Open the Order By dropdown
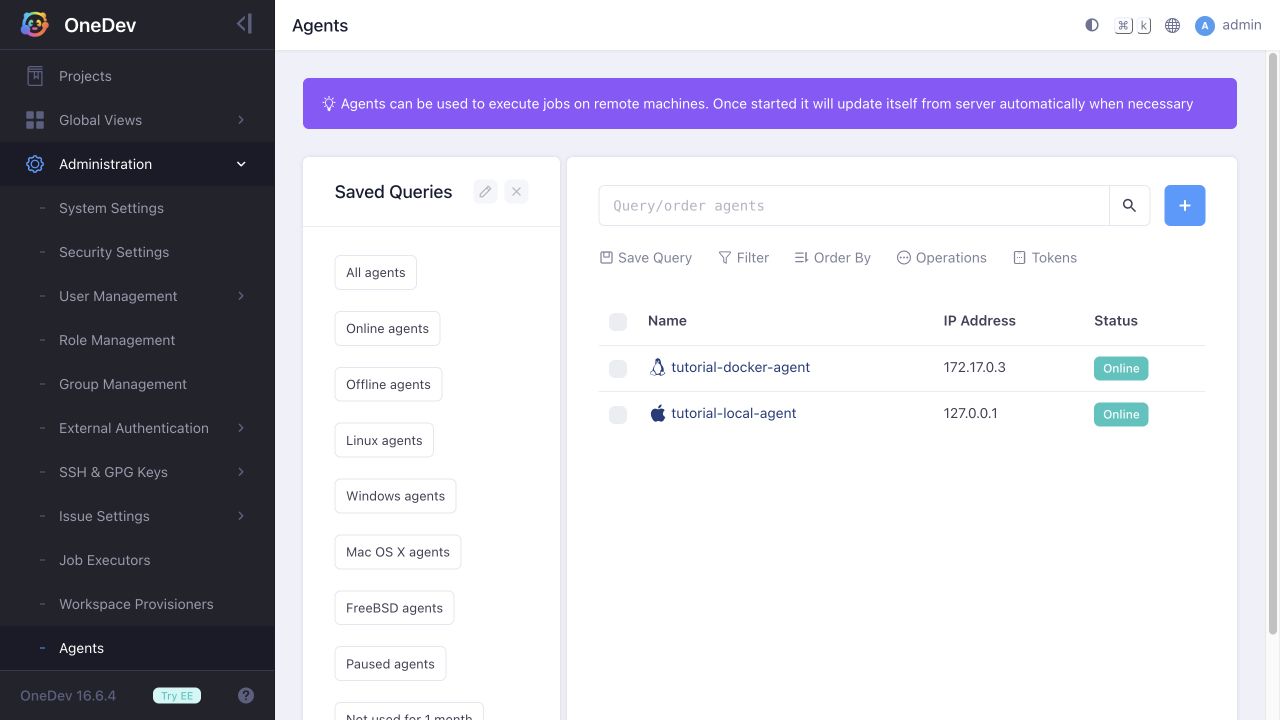 point(833,257)
